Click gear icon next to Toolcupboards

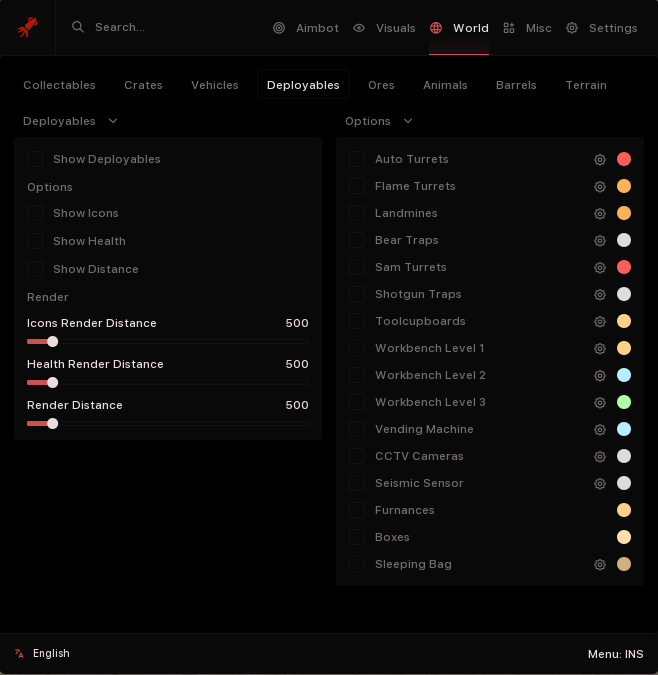point(600,321)
